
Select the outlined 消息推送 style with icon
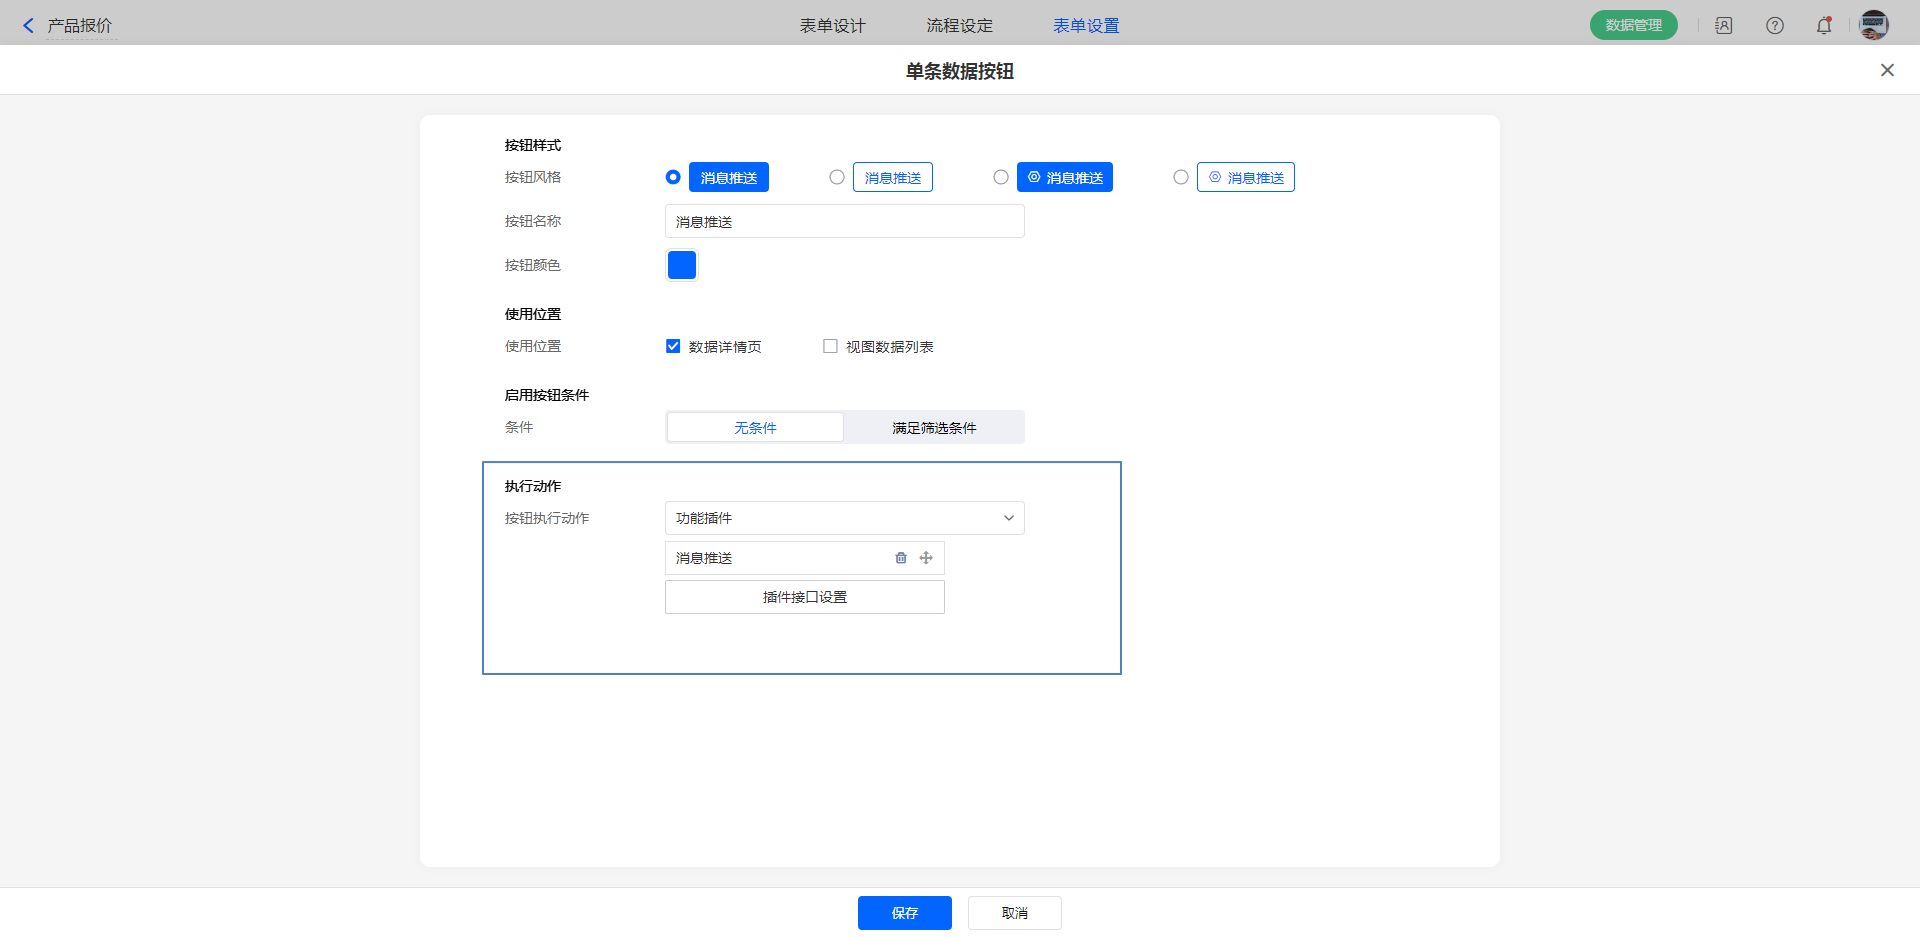click(1181, 177)
